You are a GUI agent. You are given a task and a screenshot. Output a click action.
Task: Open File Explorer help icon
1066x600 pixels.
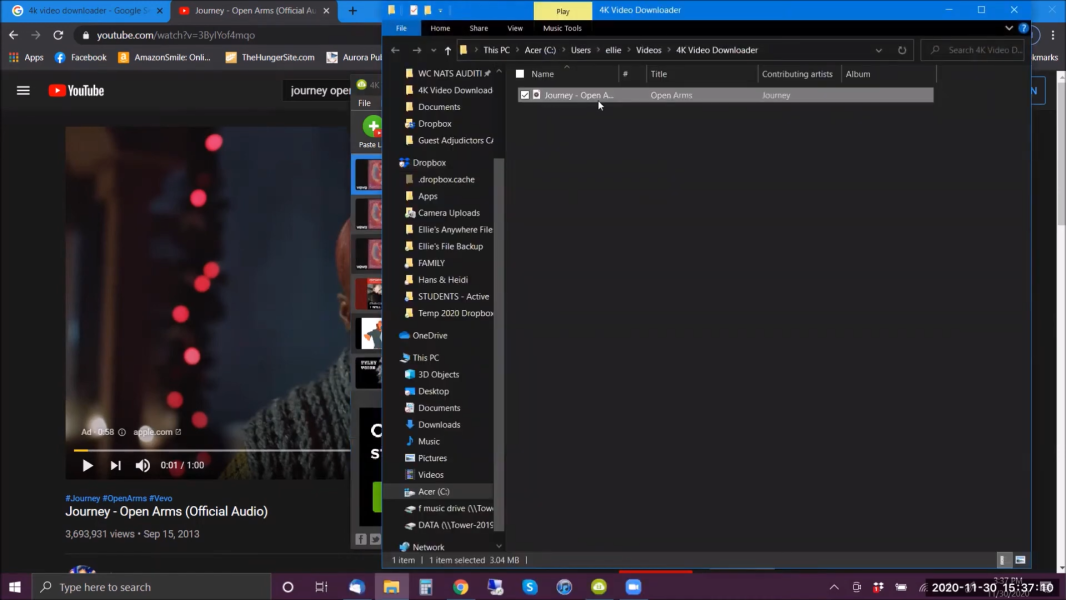tap(1023, 28)
